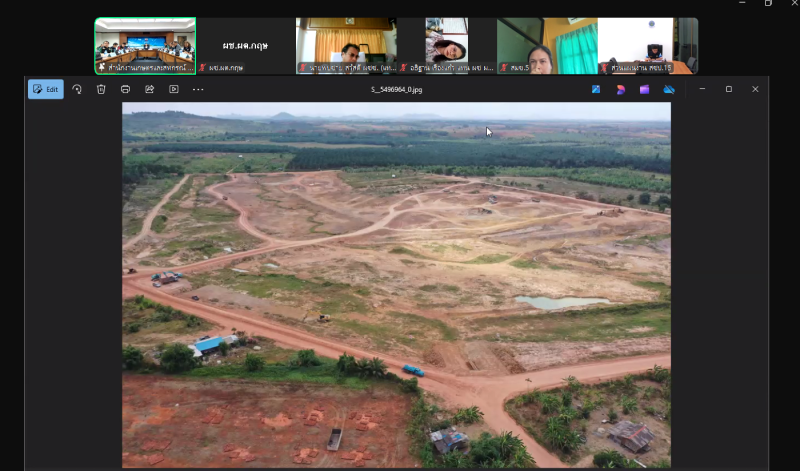Screen dimensions: 800x471
Task: Click the file name S__5496964_0.jpg title
Action: (x=396, y=89)
